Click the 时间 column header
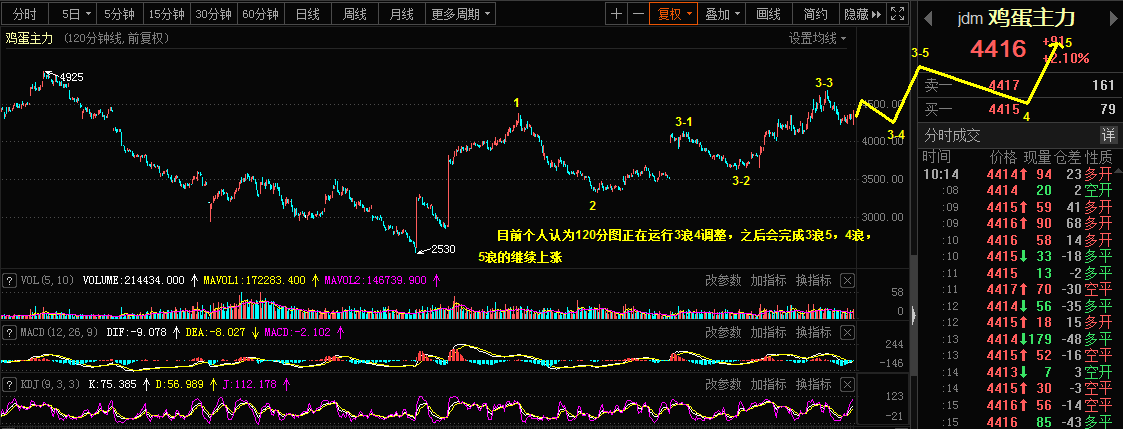Image resolution: width=1123 pixels, height=429 pixels. click(936, 156)
